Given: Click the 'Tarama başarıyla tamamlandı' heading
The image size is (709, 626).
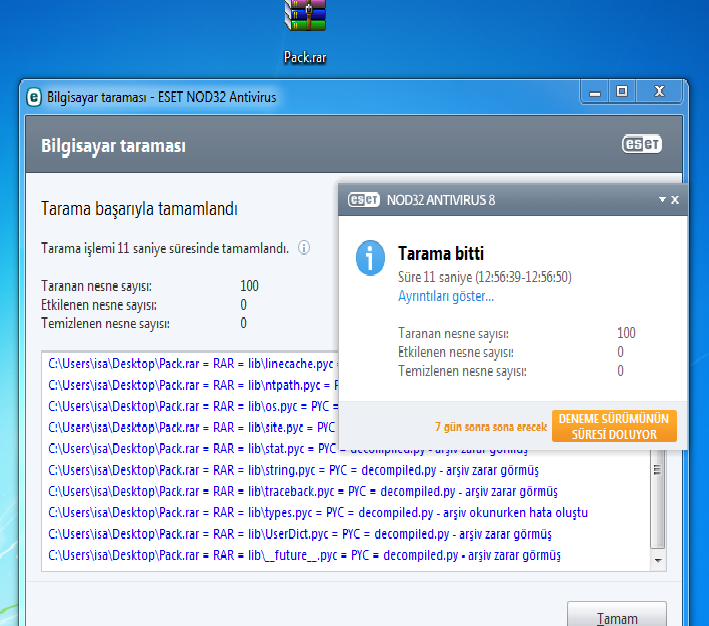Looking at the screenshot, I should (139, 209).
